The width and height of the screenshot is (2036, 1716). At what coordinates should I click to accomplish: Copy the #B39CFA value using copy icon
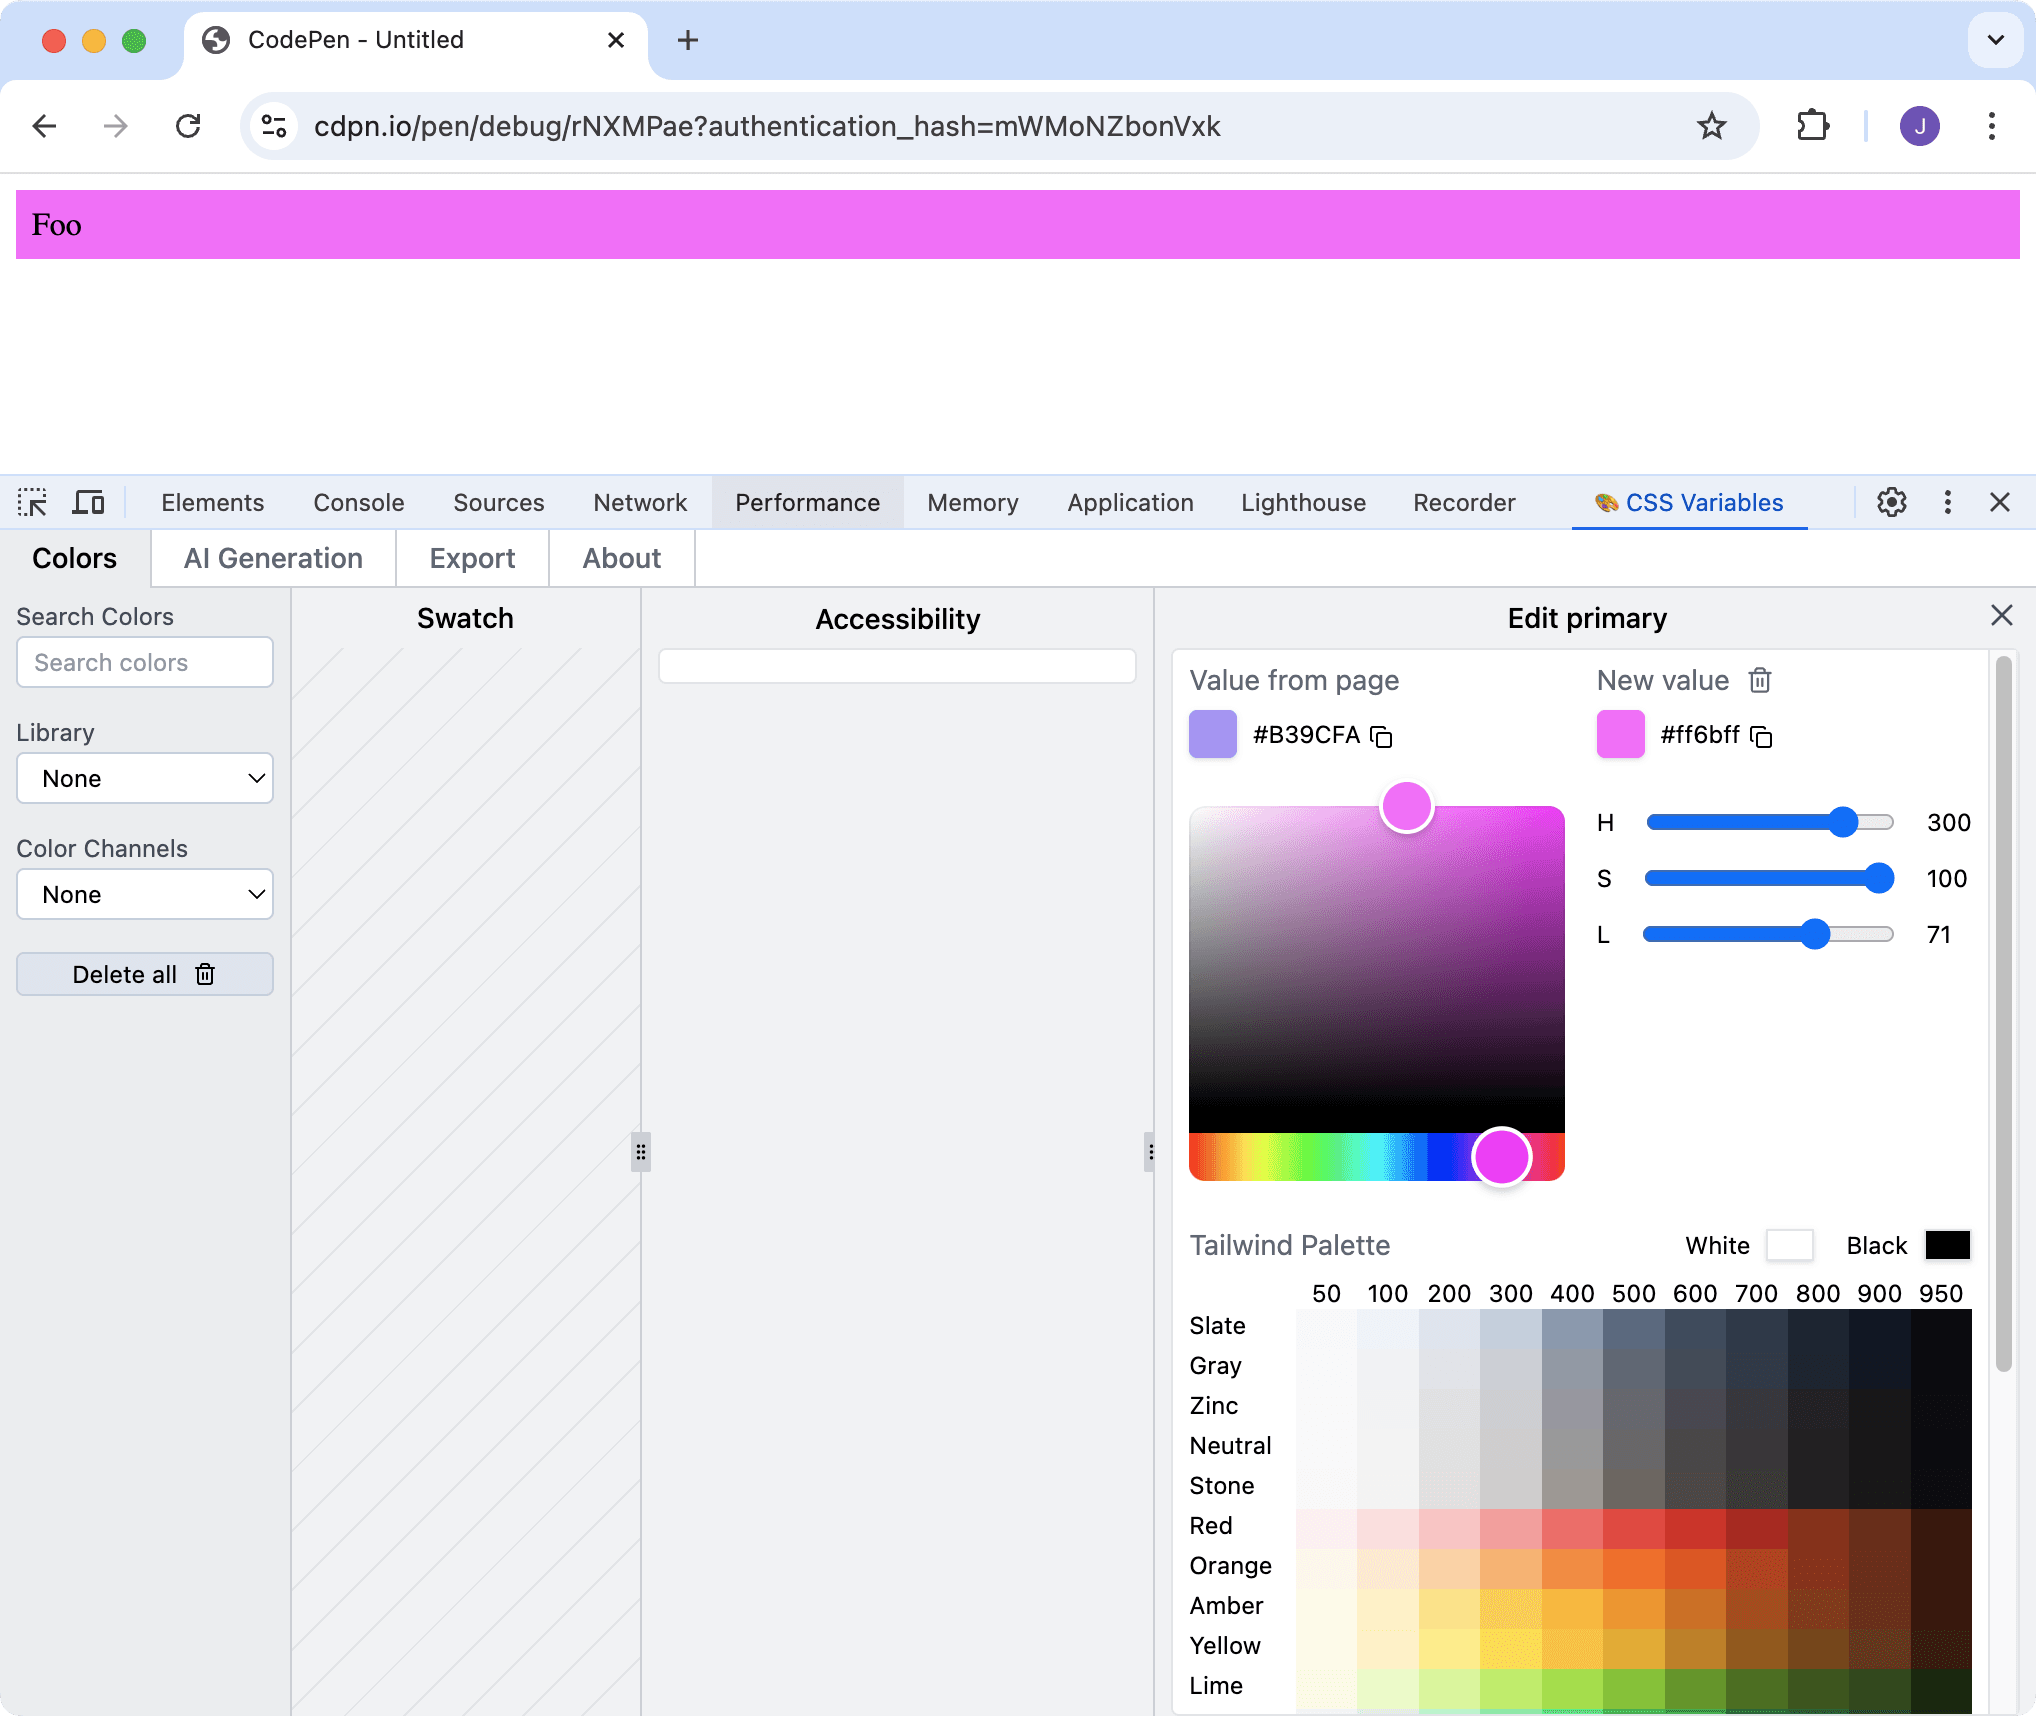coord(1383,736)
